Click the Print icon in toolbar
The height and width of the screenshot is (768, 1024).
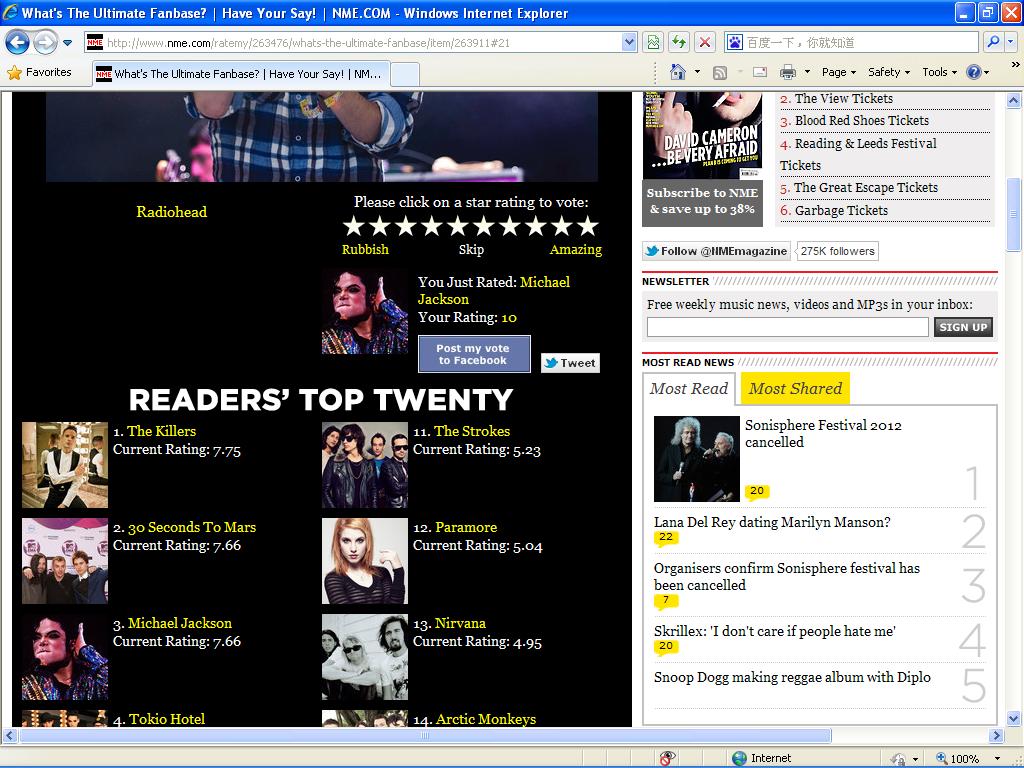787,72
